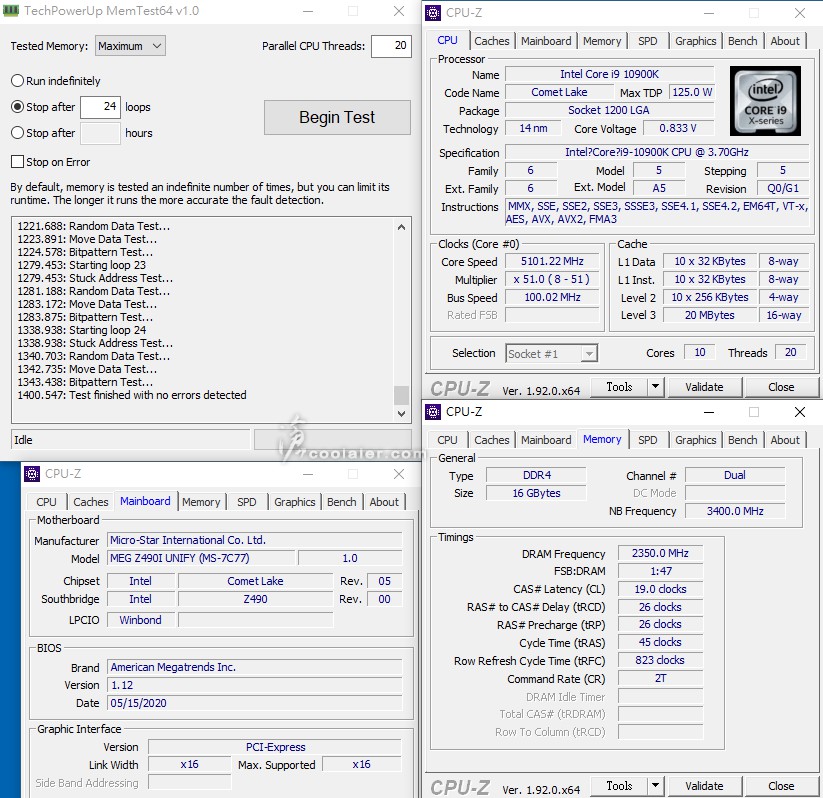This screenshot has height=798, width=823.
Task: Click the Begin Test button
Action: 337,117
